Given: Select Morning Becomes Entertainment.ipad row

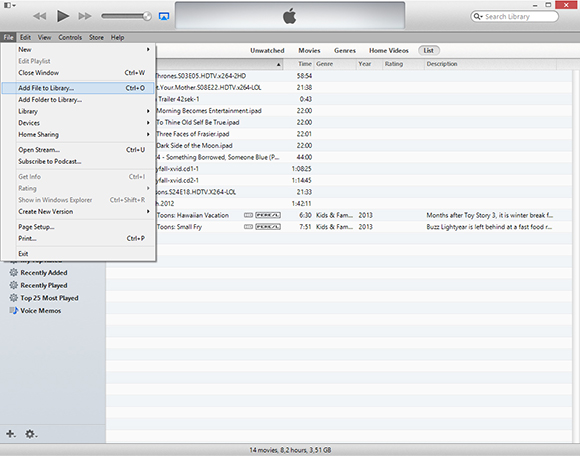Looking at the screenshot, I should pos(364,111).
